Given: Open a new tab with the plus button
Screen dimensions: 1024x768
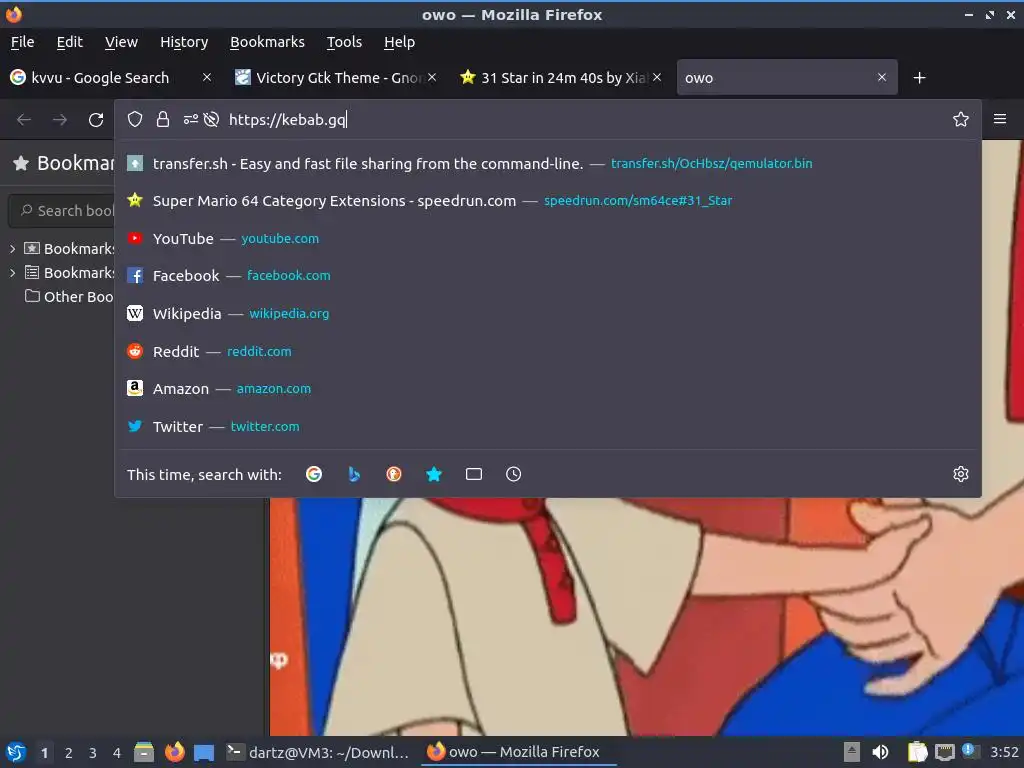Looking at the screenshot, I should (919, 78).
